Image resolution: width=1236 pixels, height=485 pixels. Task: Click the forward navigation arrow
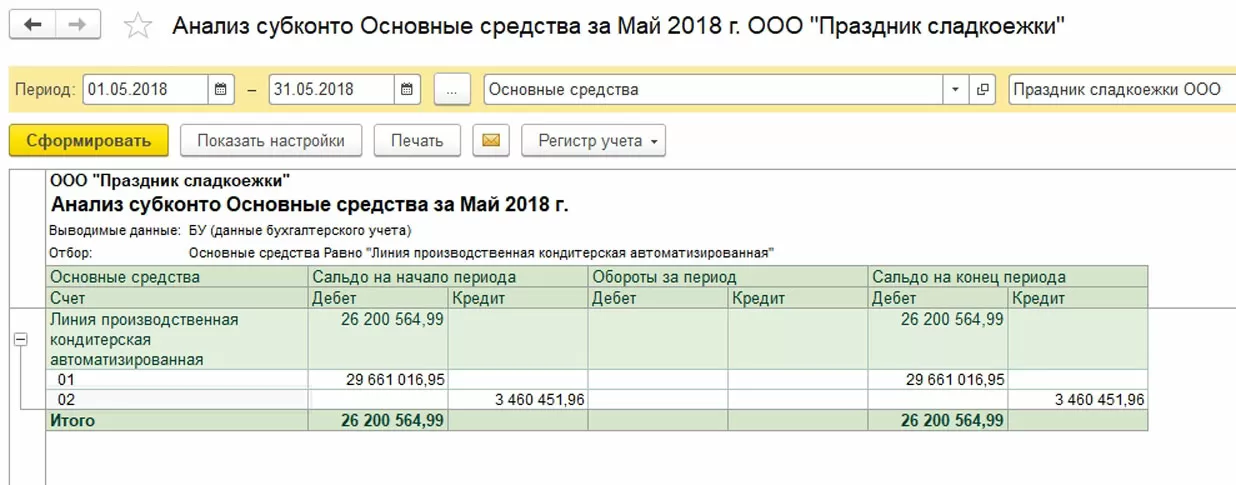click(75, 25)
